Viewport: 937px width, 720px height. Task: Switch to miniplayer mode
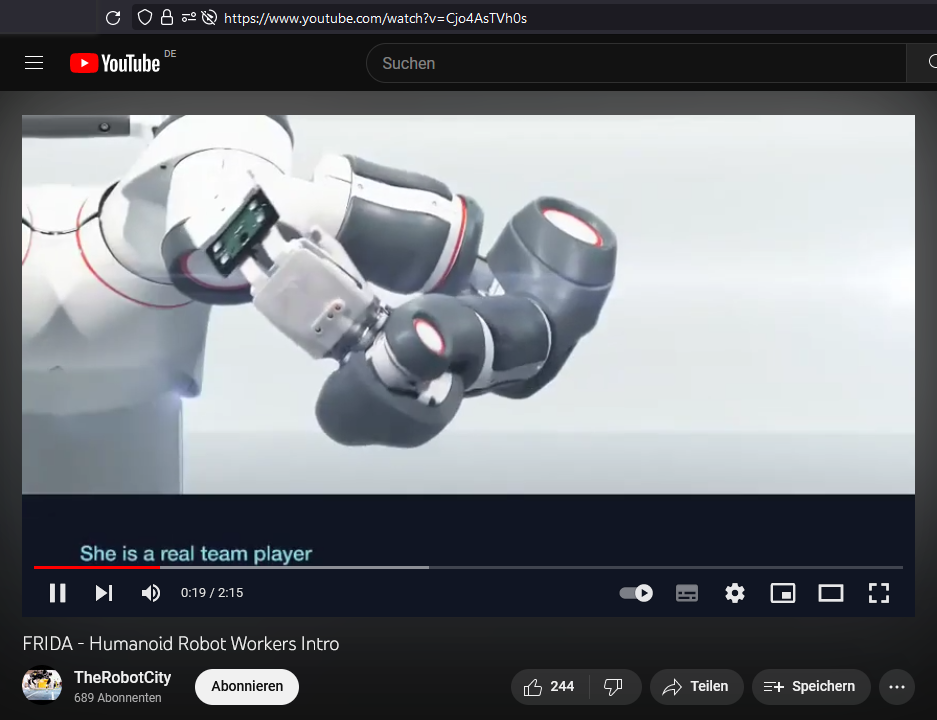[x=782, y=593]
